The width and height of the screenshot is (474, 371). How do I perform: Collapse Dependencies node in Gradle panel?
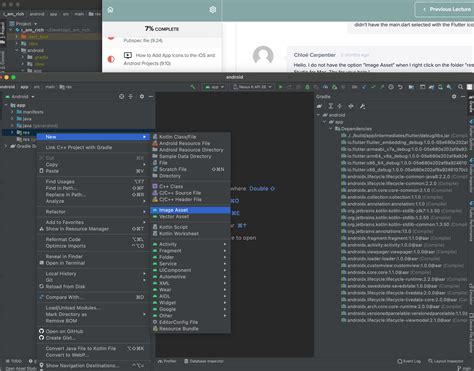[x=331, y=129]
